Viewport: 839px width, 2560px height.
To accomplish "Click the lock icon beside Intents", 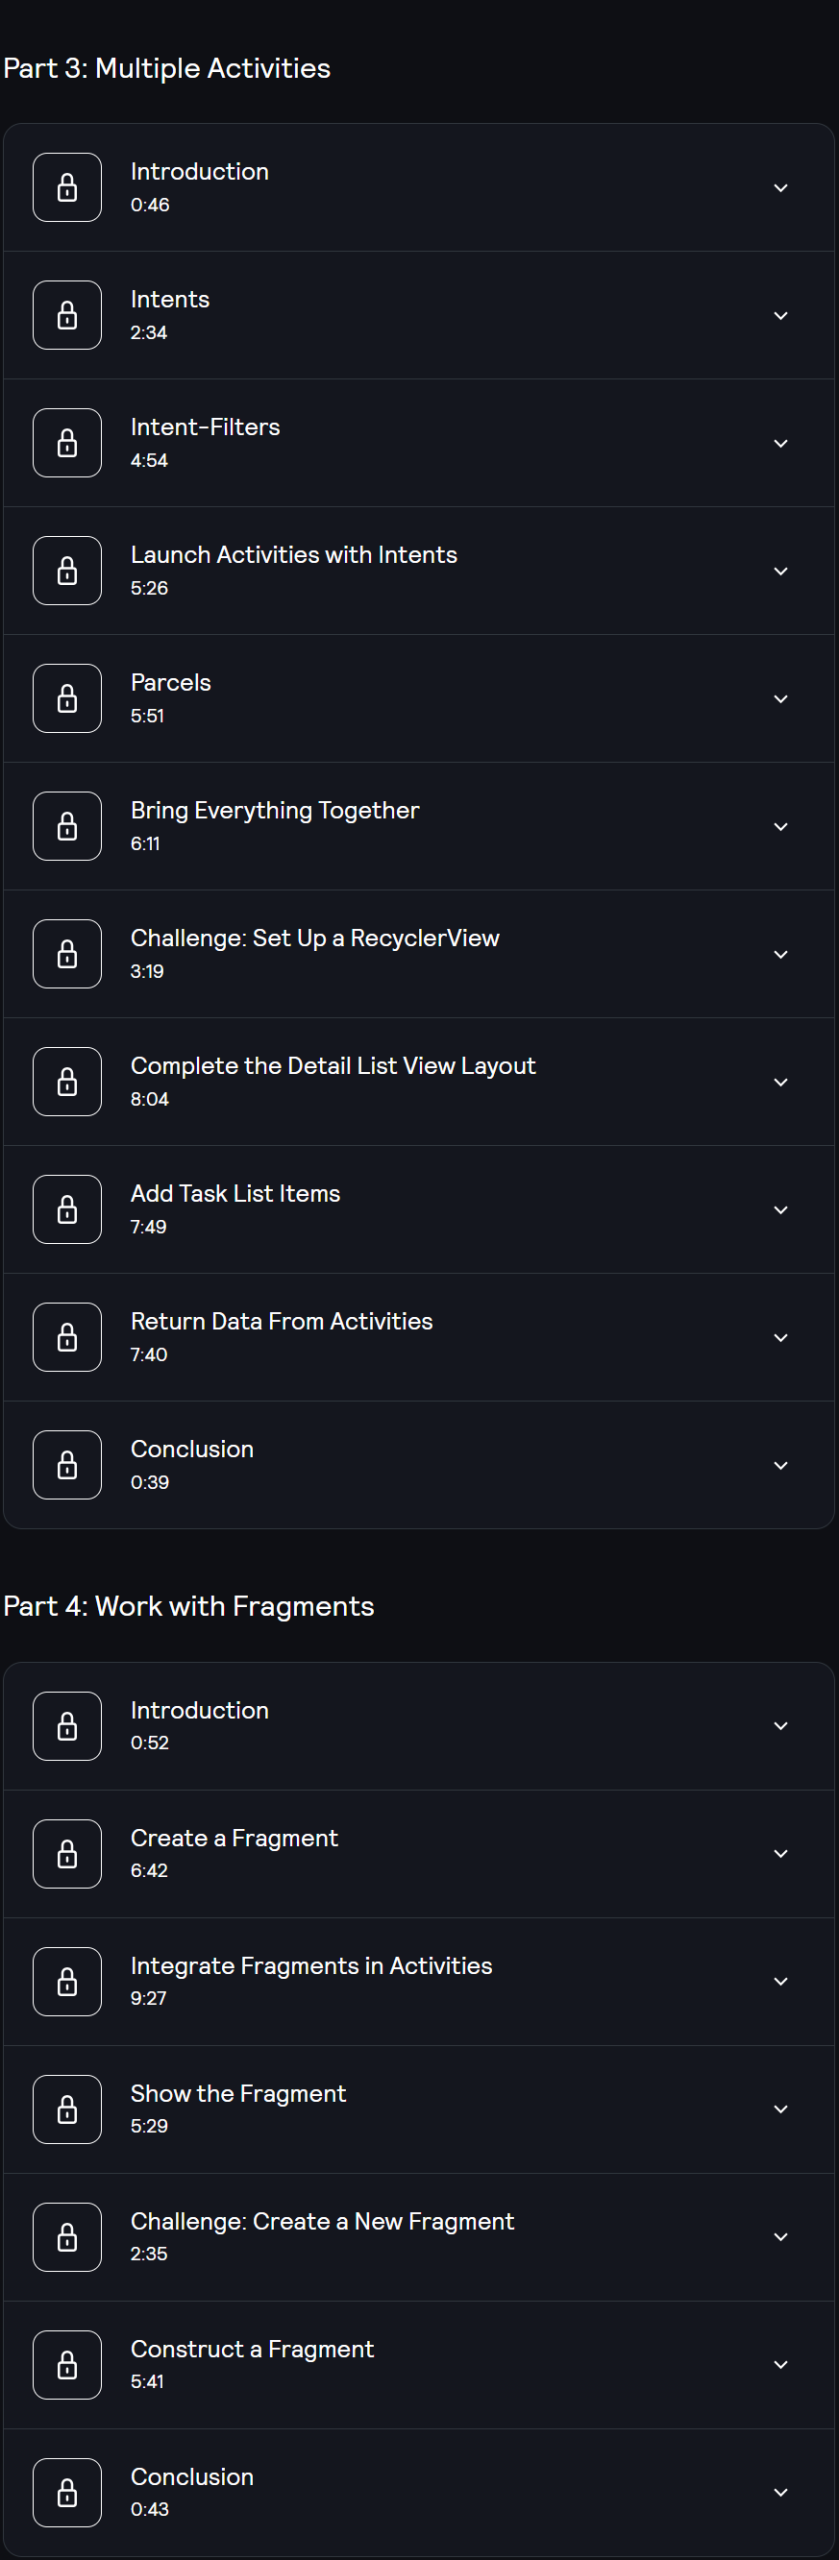I will coord(67,315).
